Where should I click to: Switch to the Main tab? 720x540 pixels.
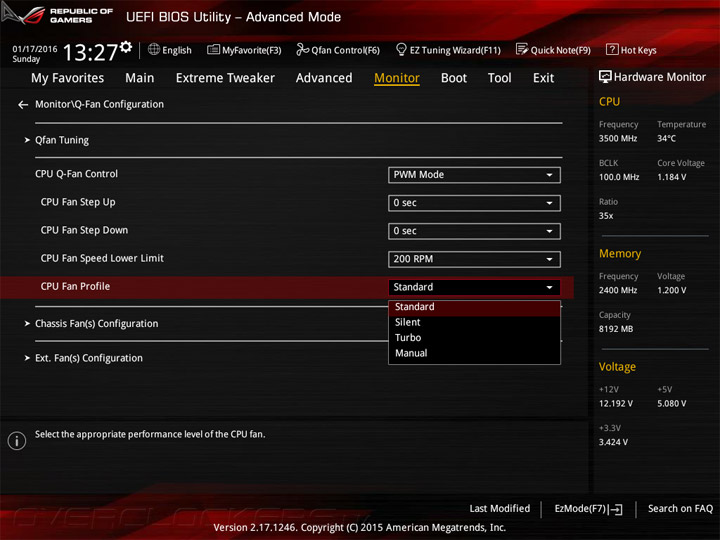(x=140, y=78)
